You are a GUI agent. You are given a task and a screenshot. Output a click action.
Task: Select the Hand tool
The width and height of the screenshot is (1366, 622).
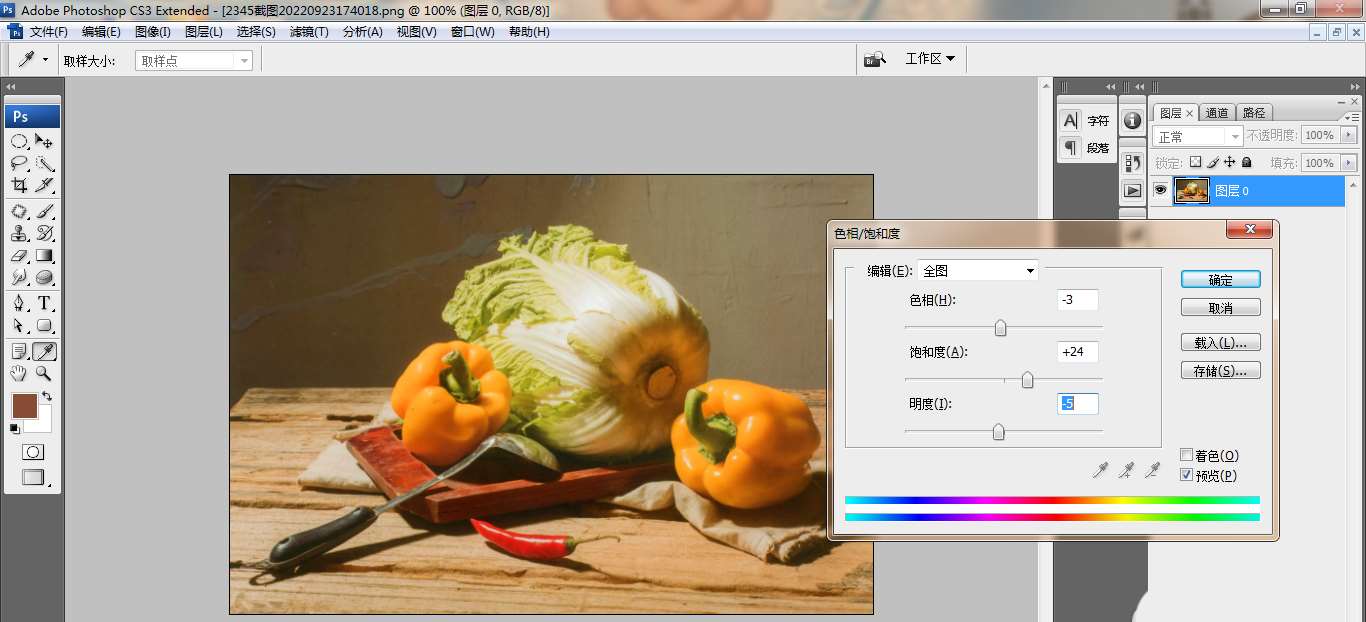tap(19, 373)
